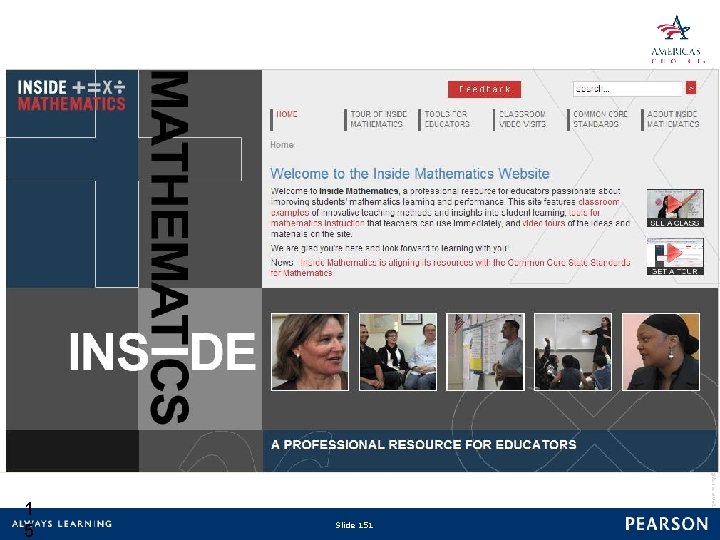The image size is (720, 540).
Task: Open Common Core Standards menu item
Action: pos(600,119)
